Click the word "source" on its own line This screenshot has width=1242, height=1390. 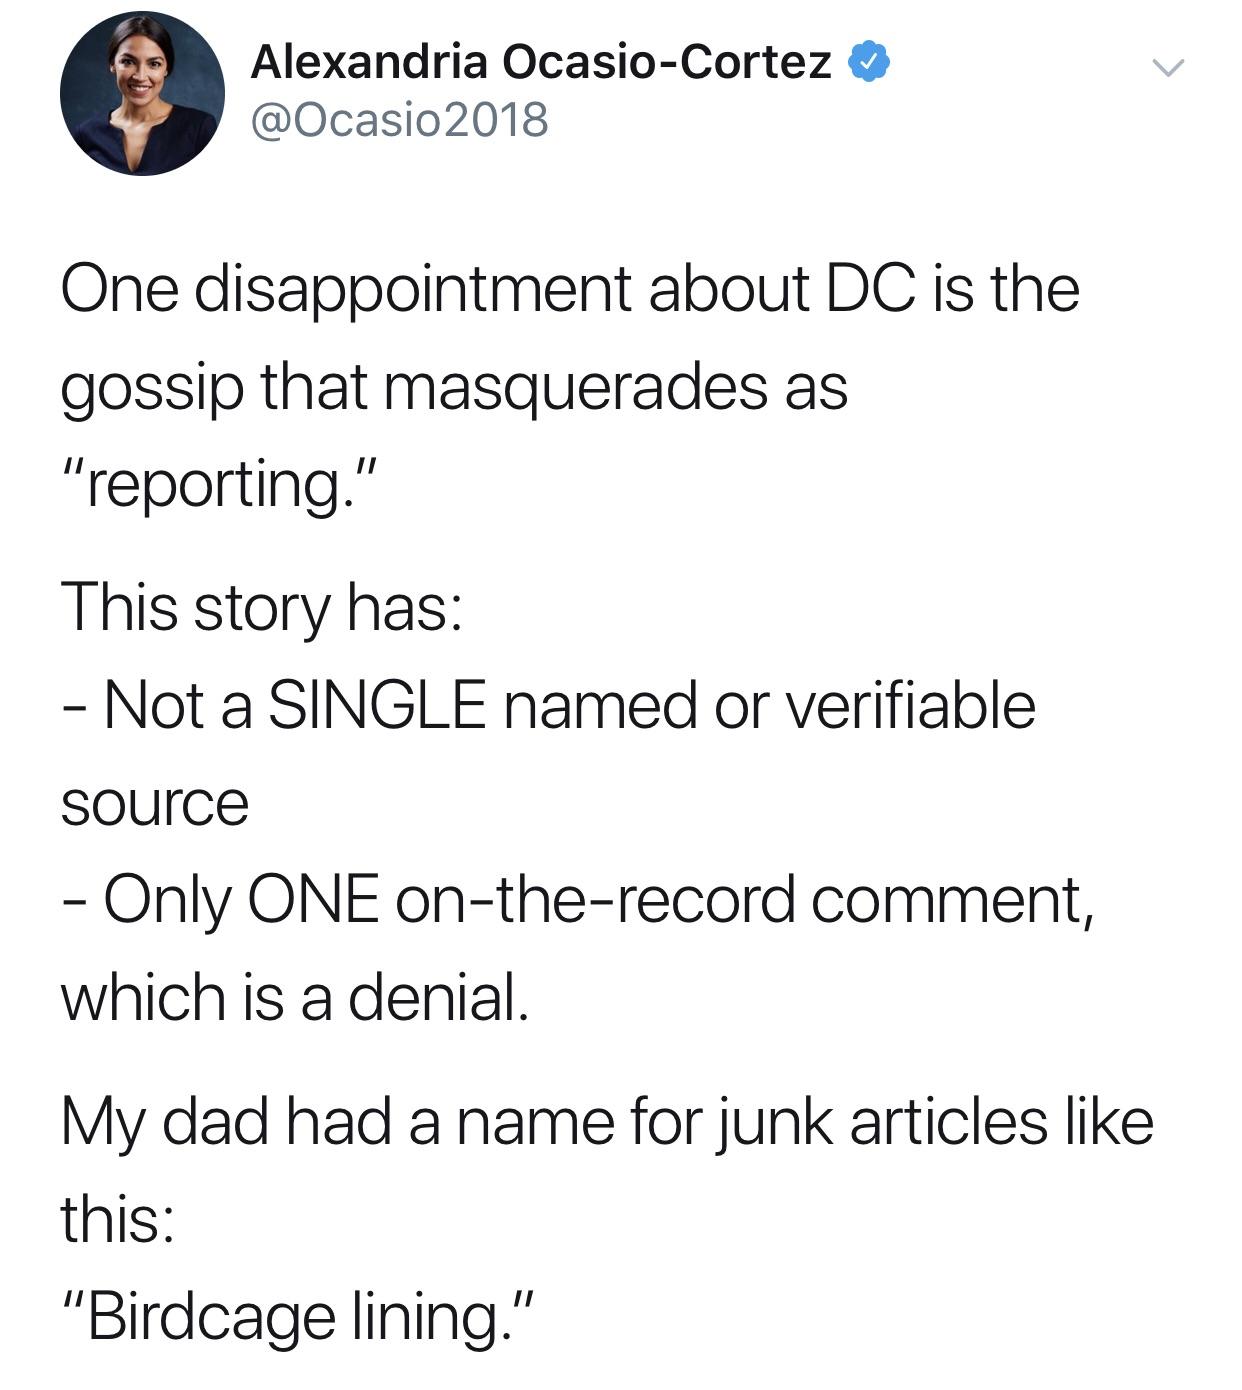[x=154, y=805]
